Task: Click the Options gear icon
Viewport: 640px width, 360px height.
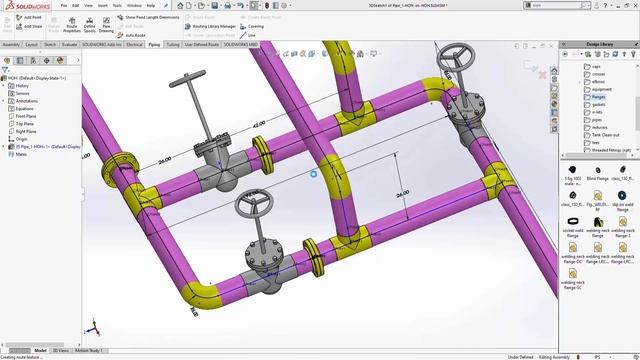Action: [284, 5]
